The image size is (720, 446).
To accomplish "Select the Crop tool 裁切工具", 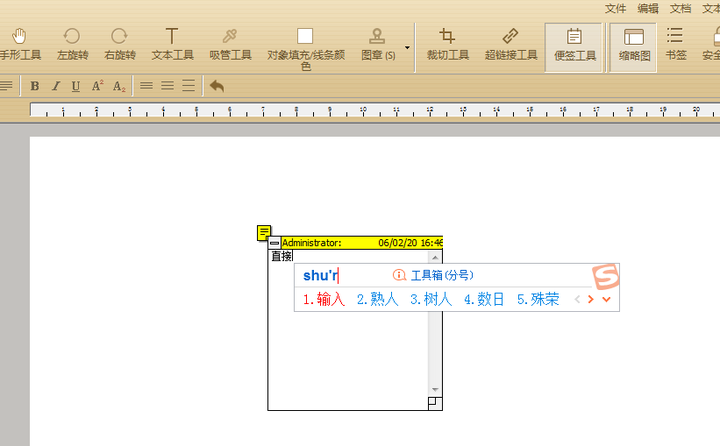I will [x=447, y=45].
